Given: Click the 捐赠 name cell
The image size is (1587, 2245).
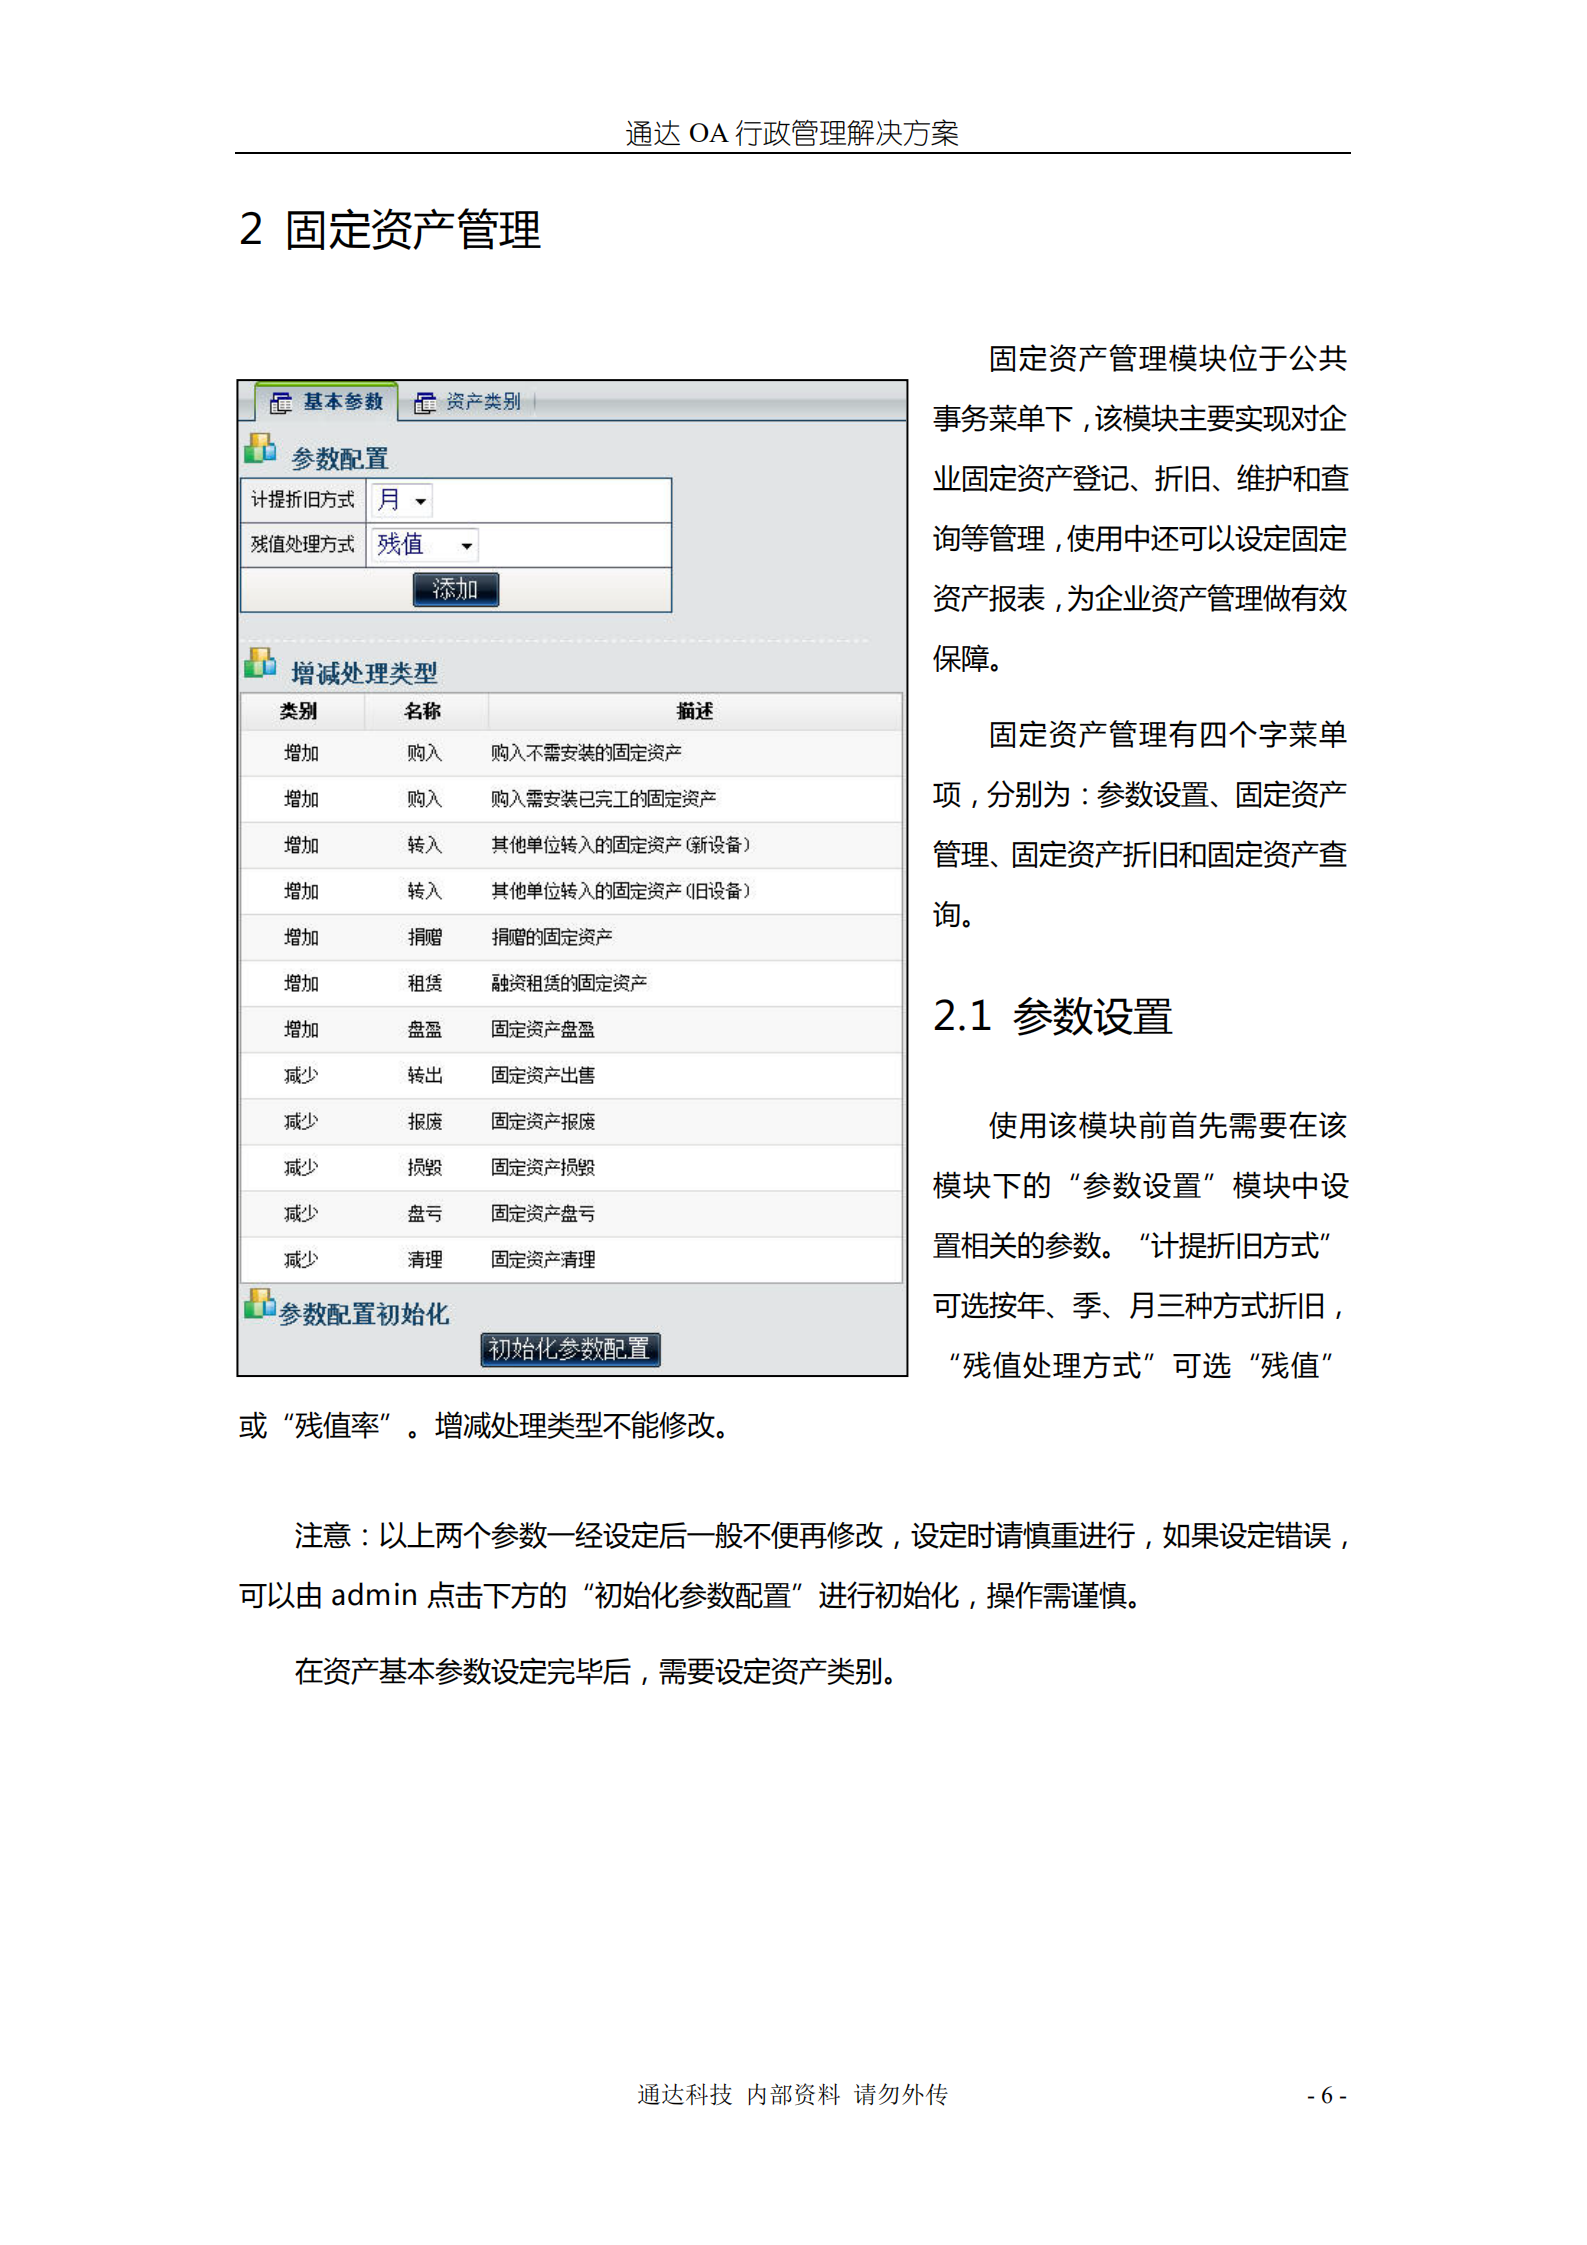Looking at the screenshot, I should click(425, 937).
